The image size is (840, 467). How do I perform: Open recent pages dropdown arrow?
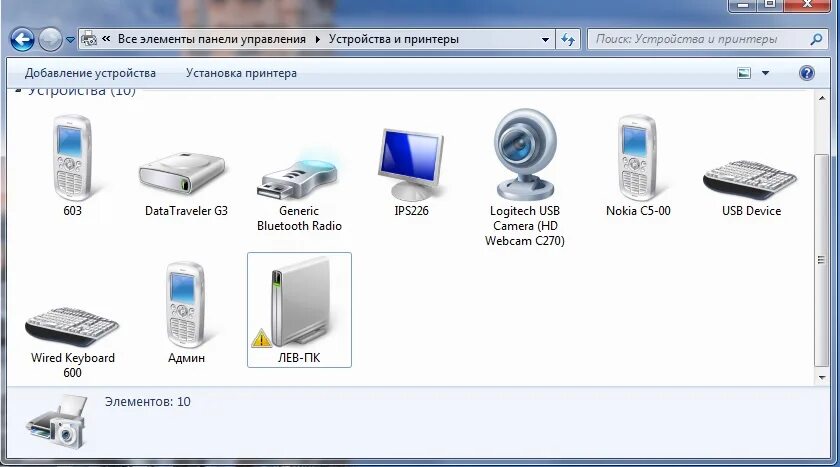(x=70, y=40)
